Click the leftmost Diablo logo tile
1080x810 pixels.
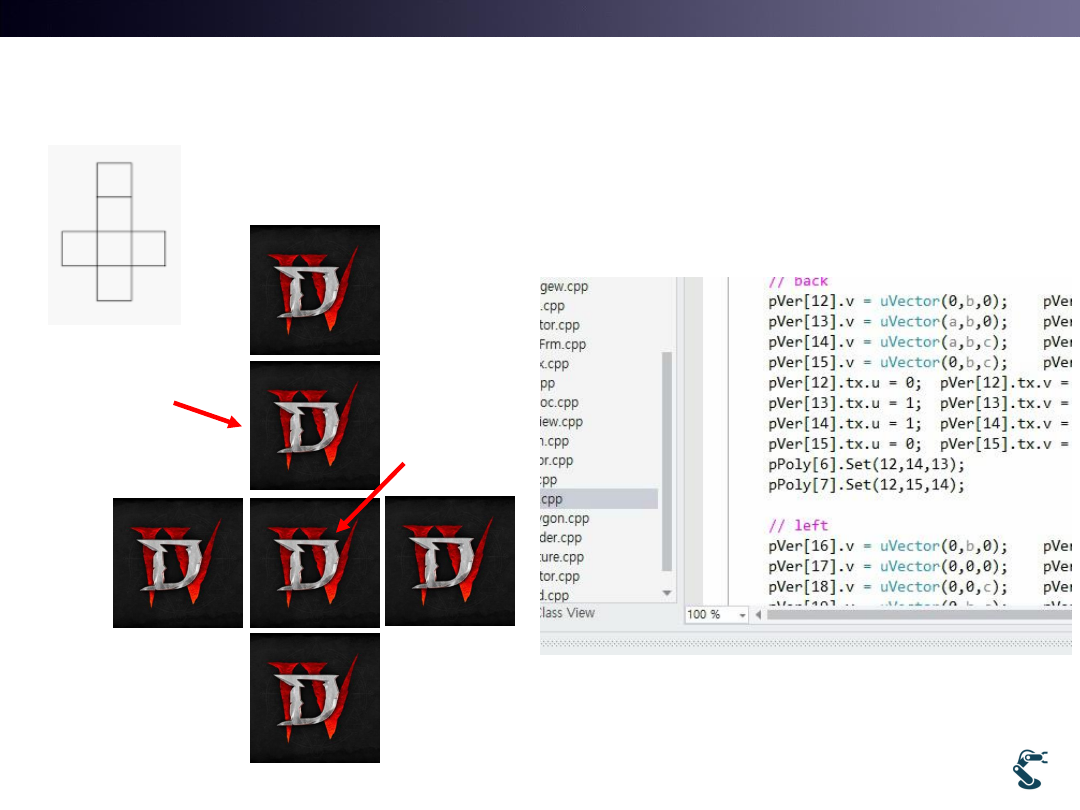tap(178, 563)
